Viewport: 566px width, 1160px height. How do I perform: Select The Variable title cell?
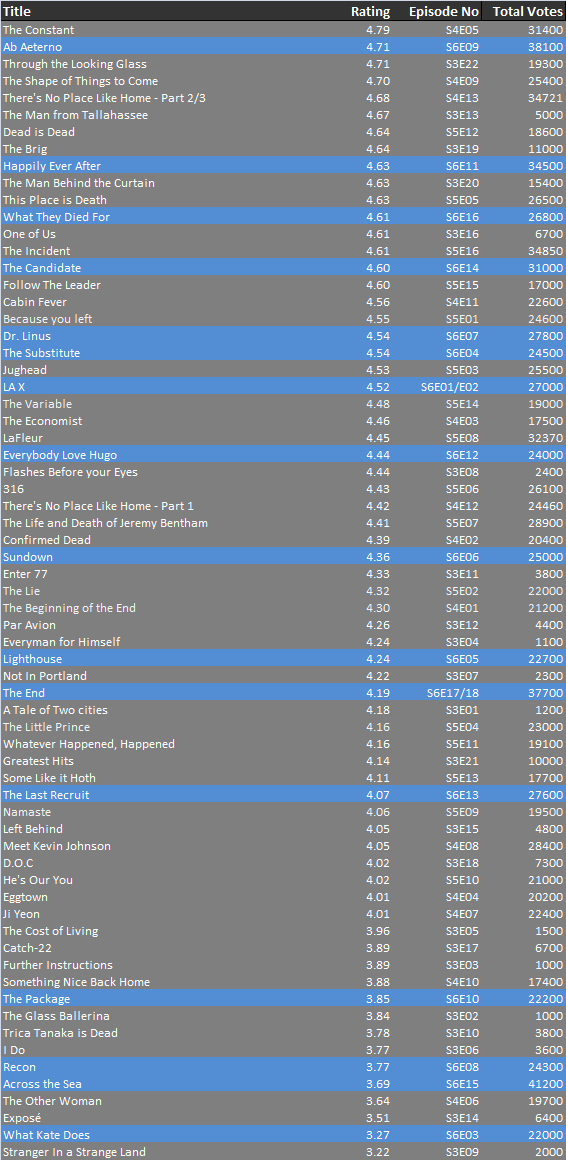[37, 404]
